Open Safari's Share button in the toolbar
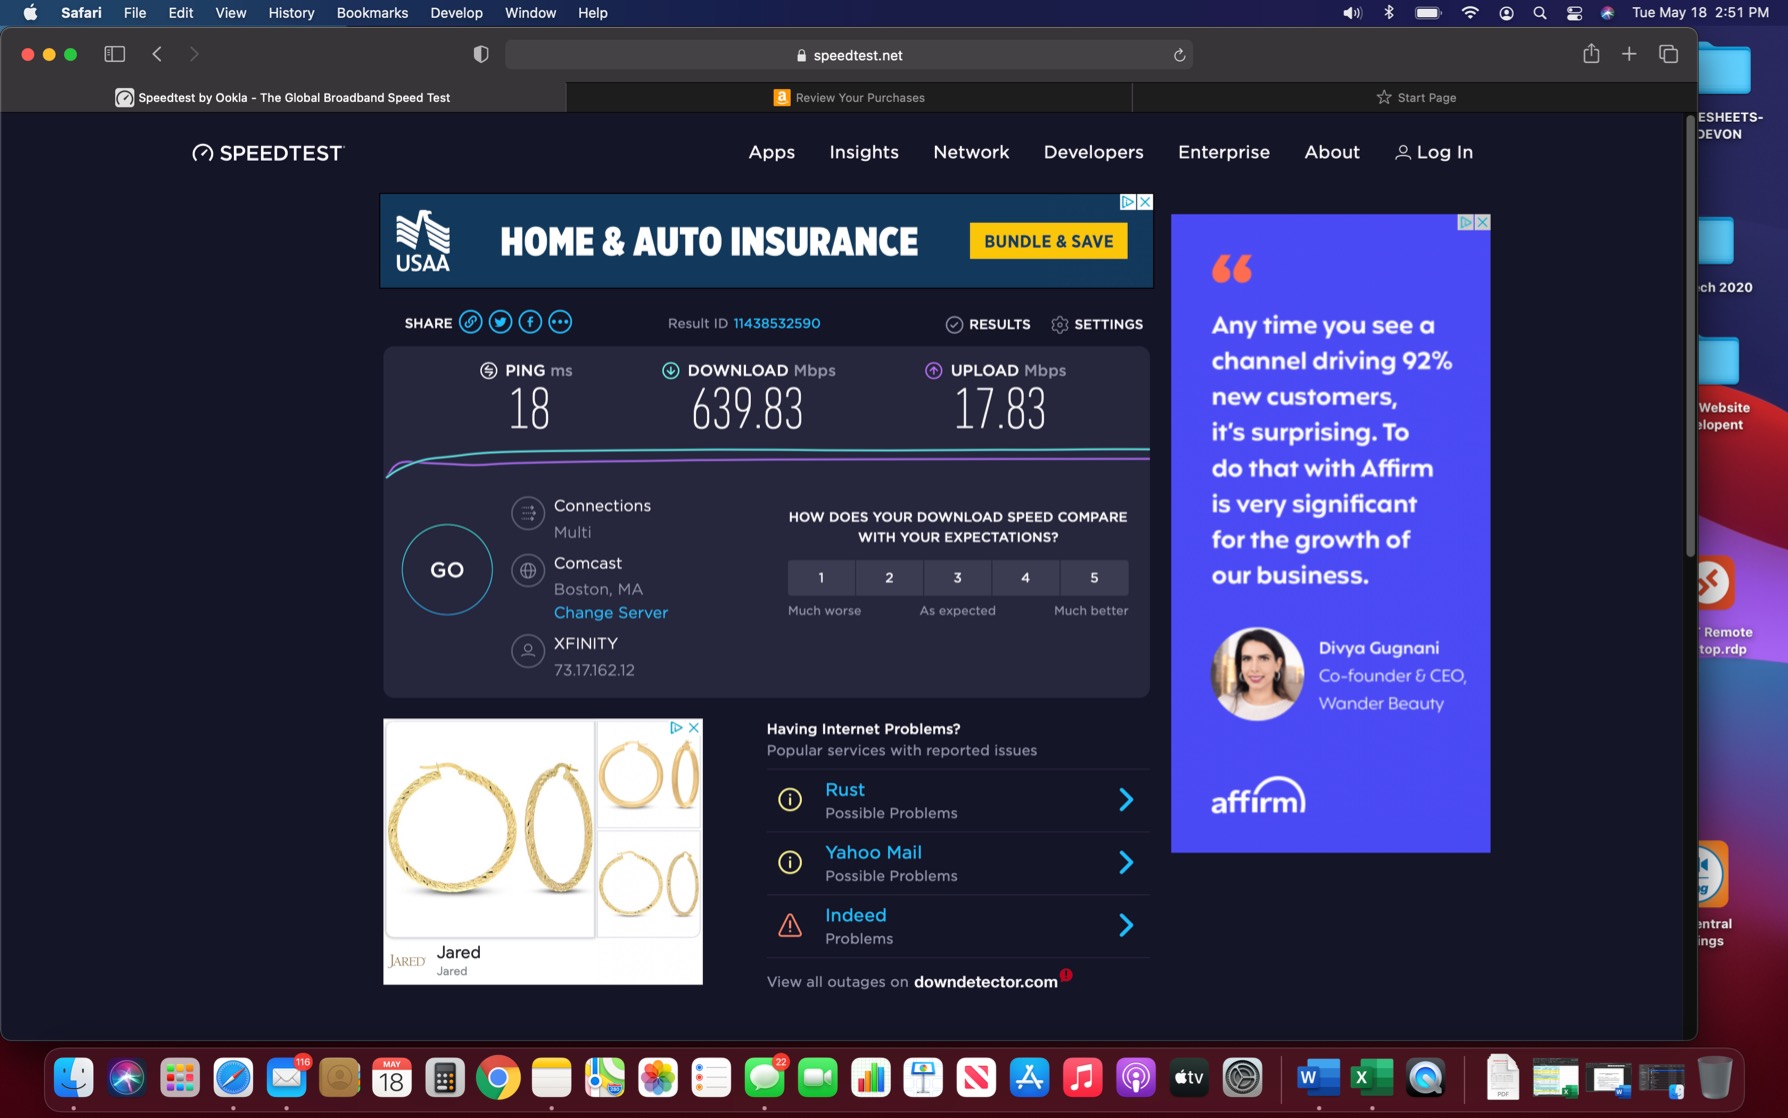This screenshot has width=1788, height=1118. pos(1591,54)
